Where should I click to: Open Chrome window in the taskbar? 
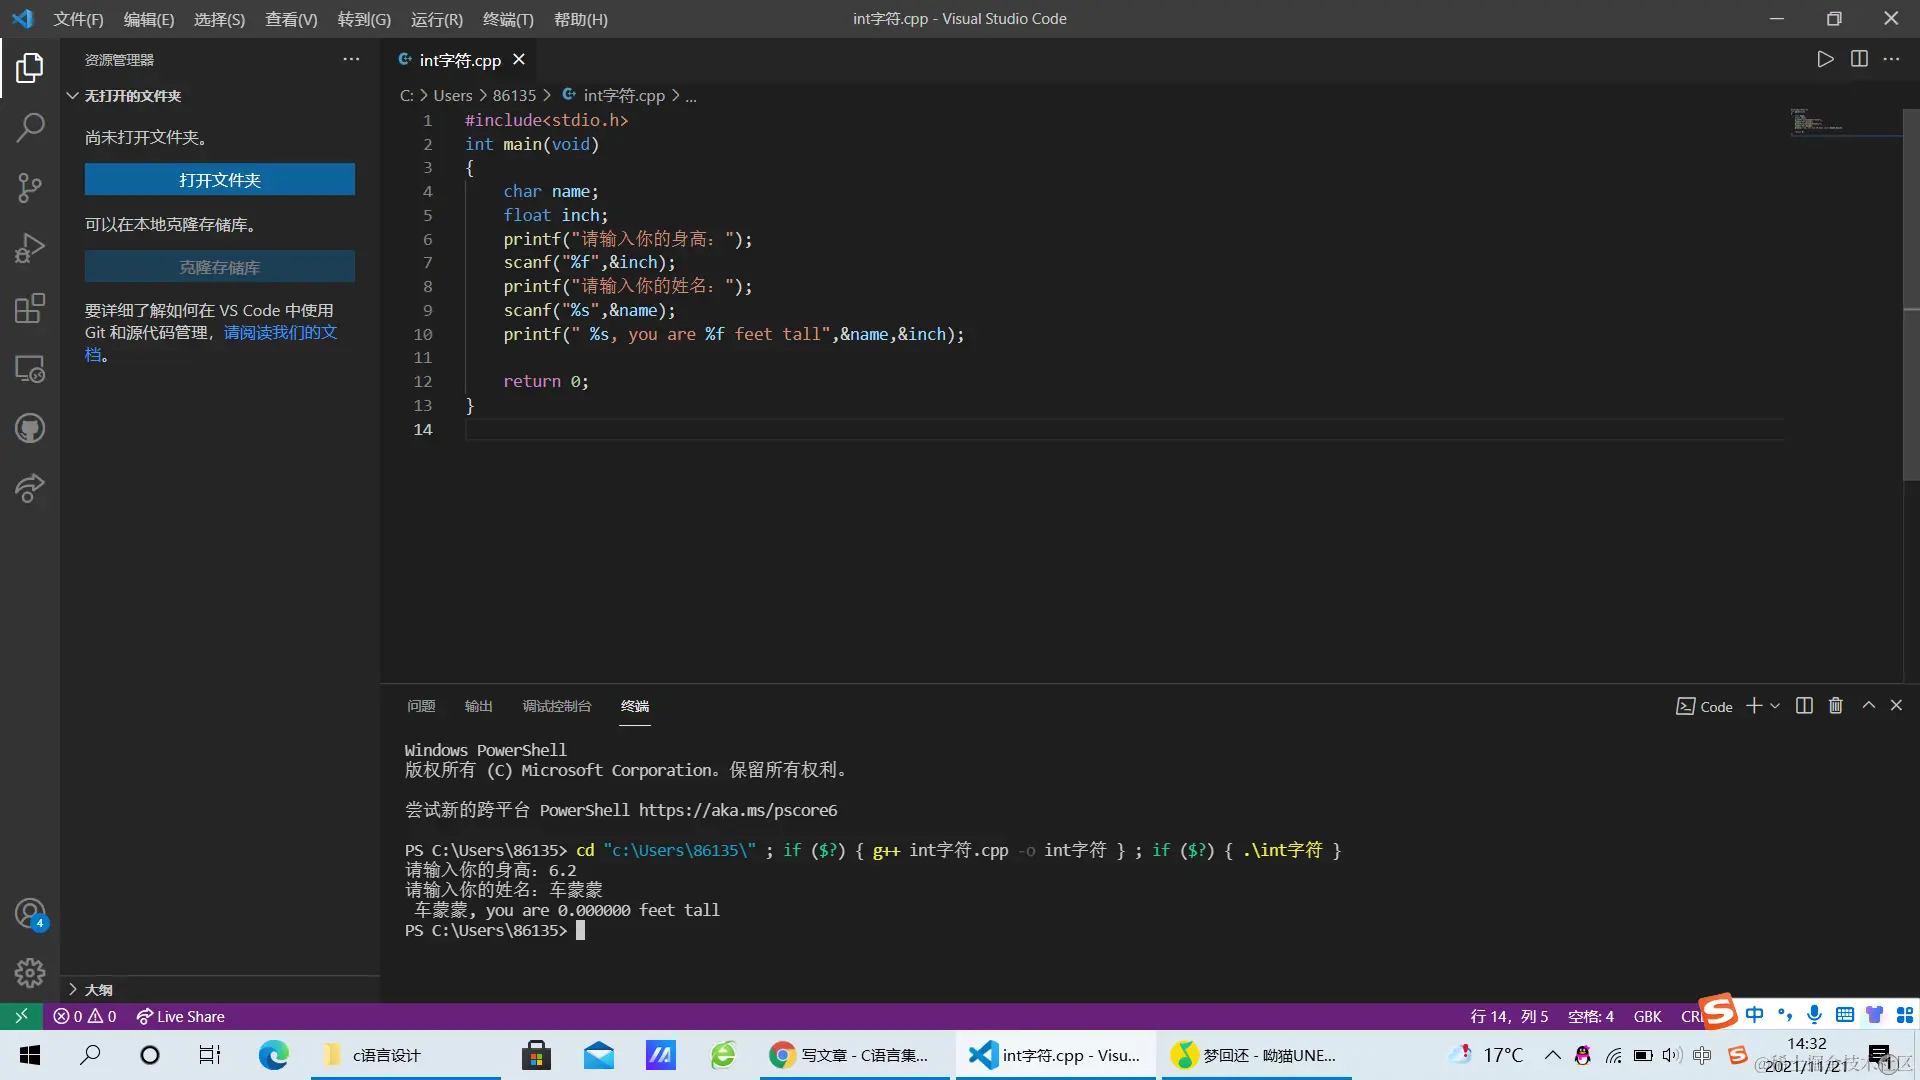point(853,1055)
